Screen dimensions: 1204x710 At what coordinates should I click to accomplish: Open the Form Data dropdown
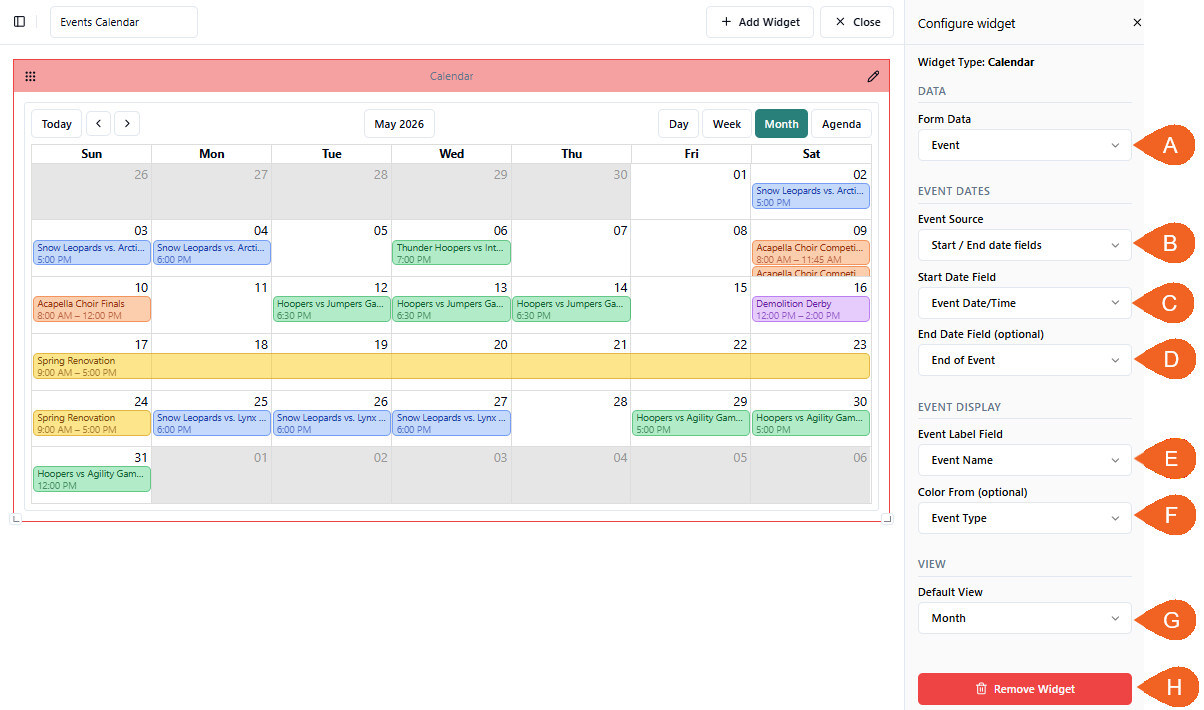[1025, 145]
